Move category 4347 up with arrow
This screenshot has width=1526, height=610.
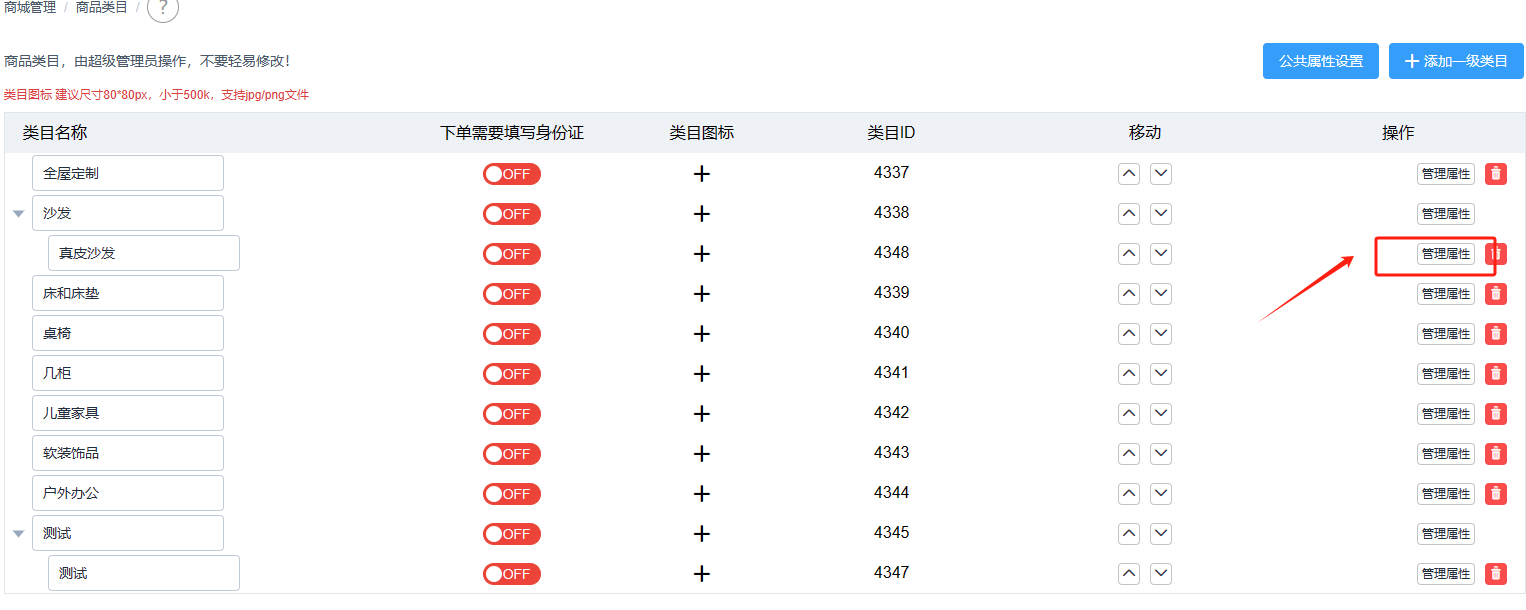(1129, 574)
